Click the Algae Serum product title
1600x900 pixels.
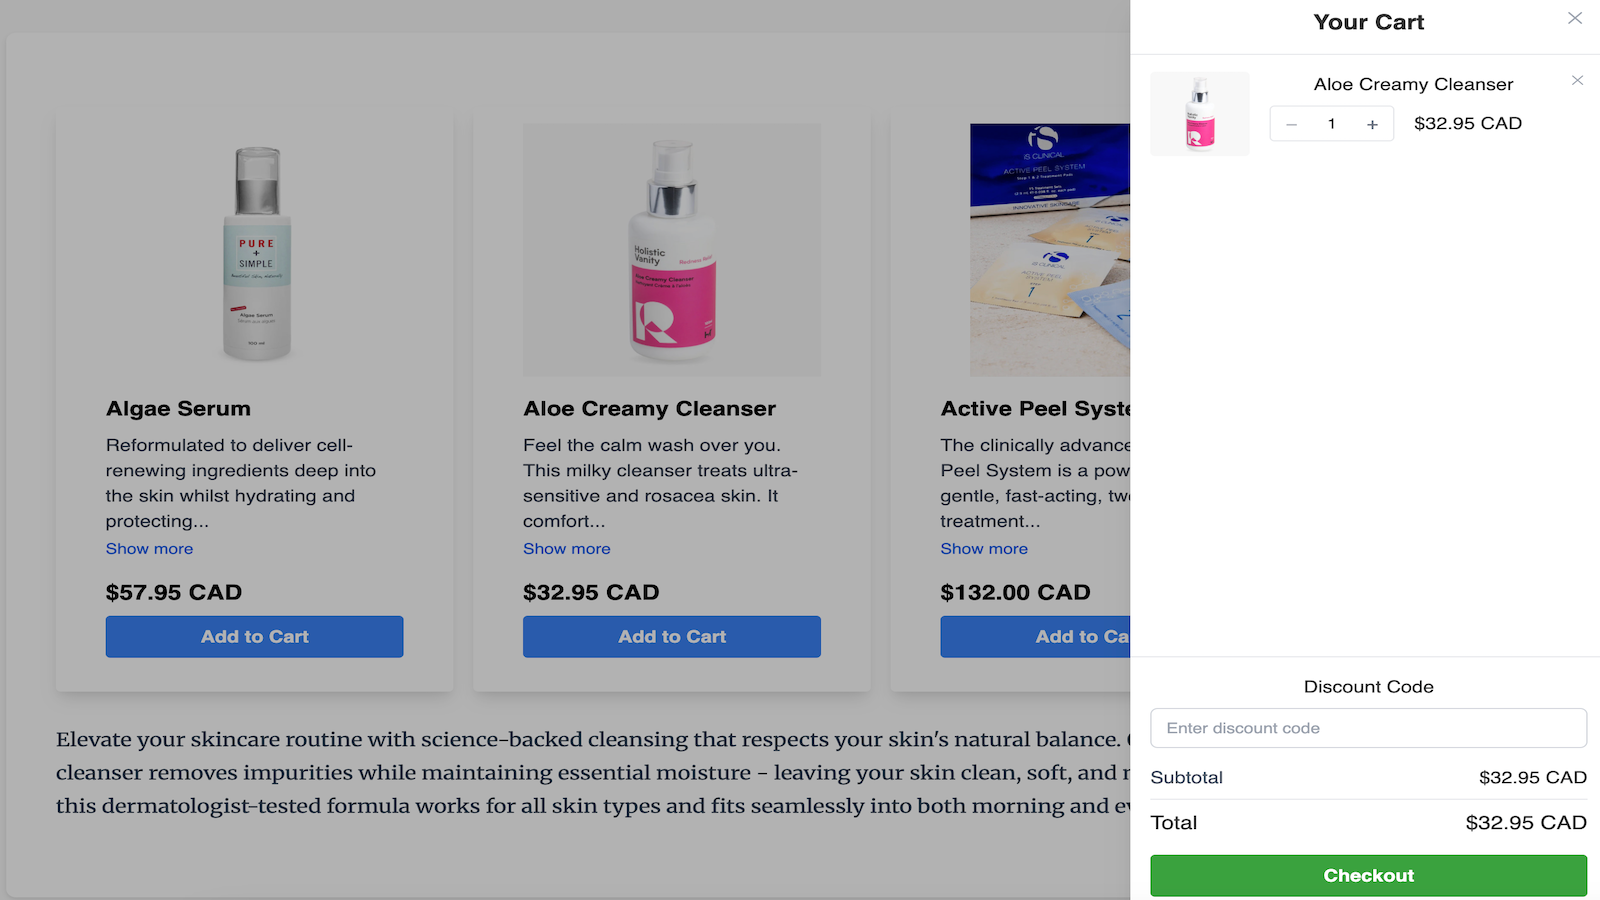click(179, 409)
